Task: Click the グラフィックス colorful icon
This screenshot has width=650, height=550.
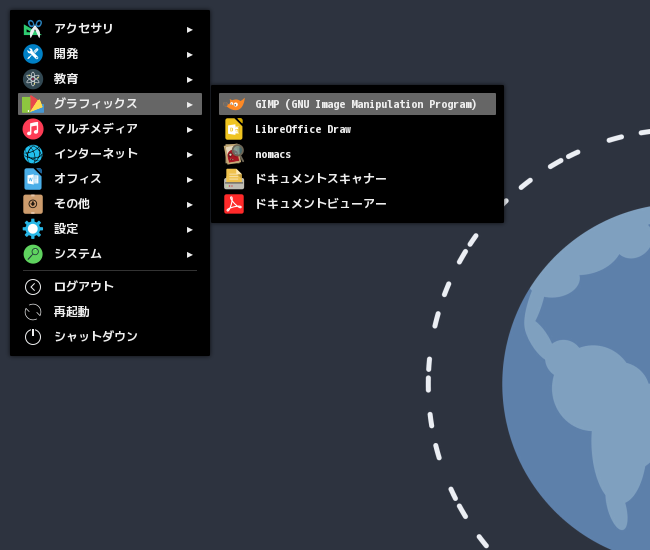Action: pyautogui.click(x=33, y=104)
